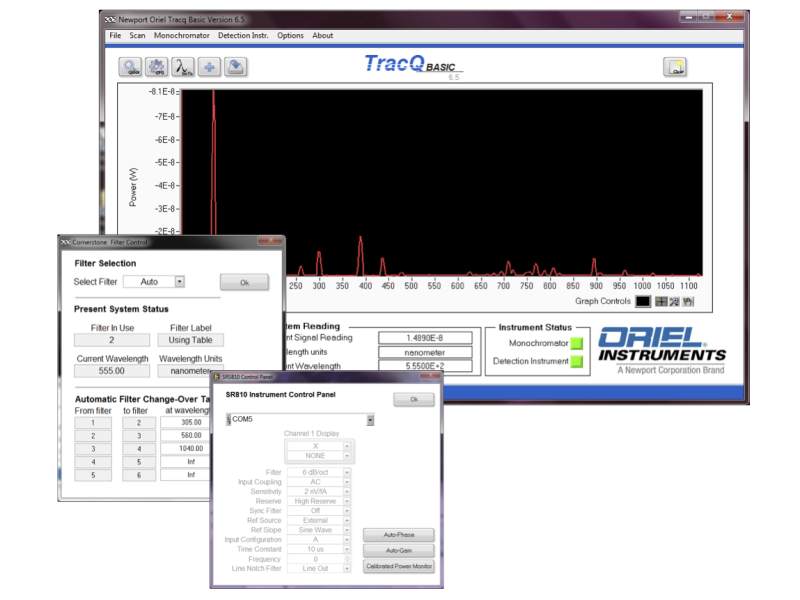800x600 pixels.
Task: Click the plus toolbar icon
Action: 209,67
